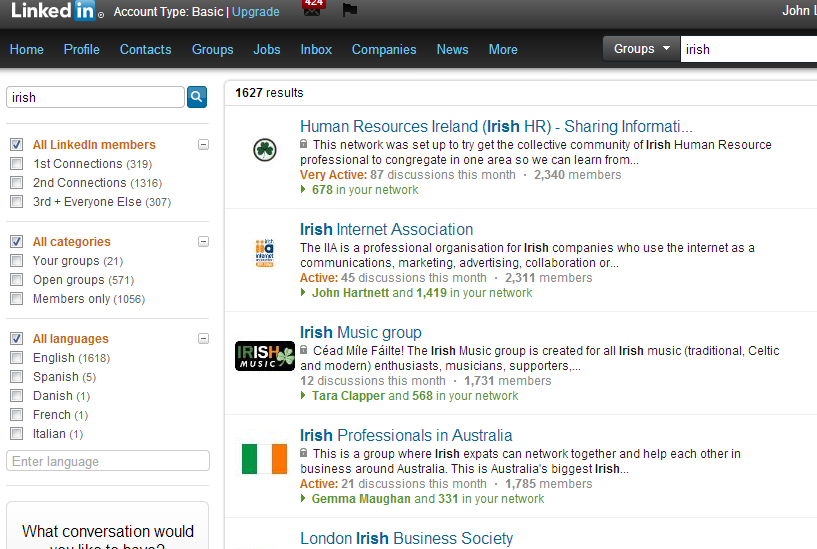
Task: Go to the Companies menu
Action: coord(384,49)
